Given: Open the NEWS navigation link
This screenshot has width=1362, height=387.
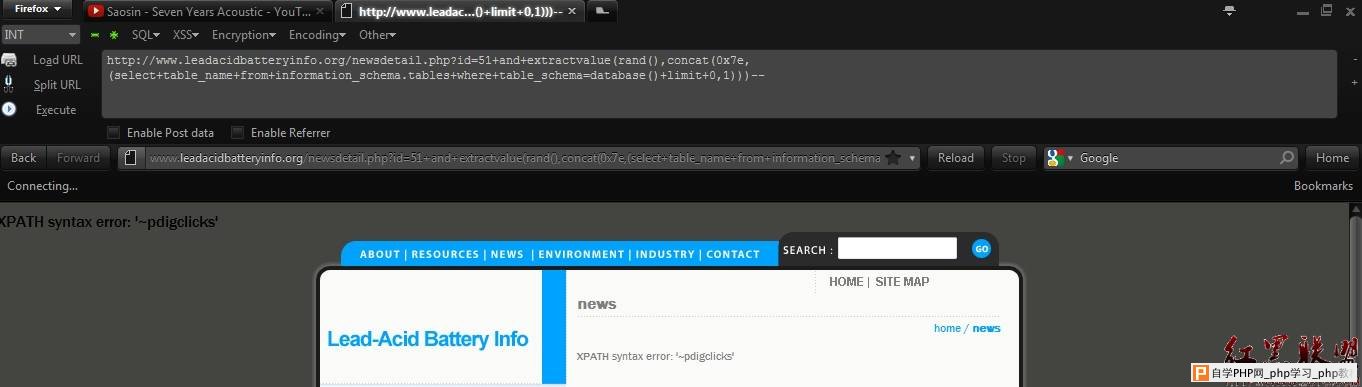Looking at the screenshot, I should pos(507,254).
